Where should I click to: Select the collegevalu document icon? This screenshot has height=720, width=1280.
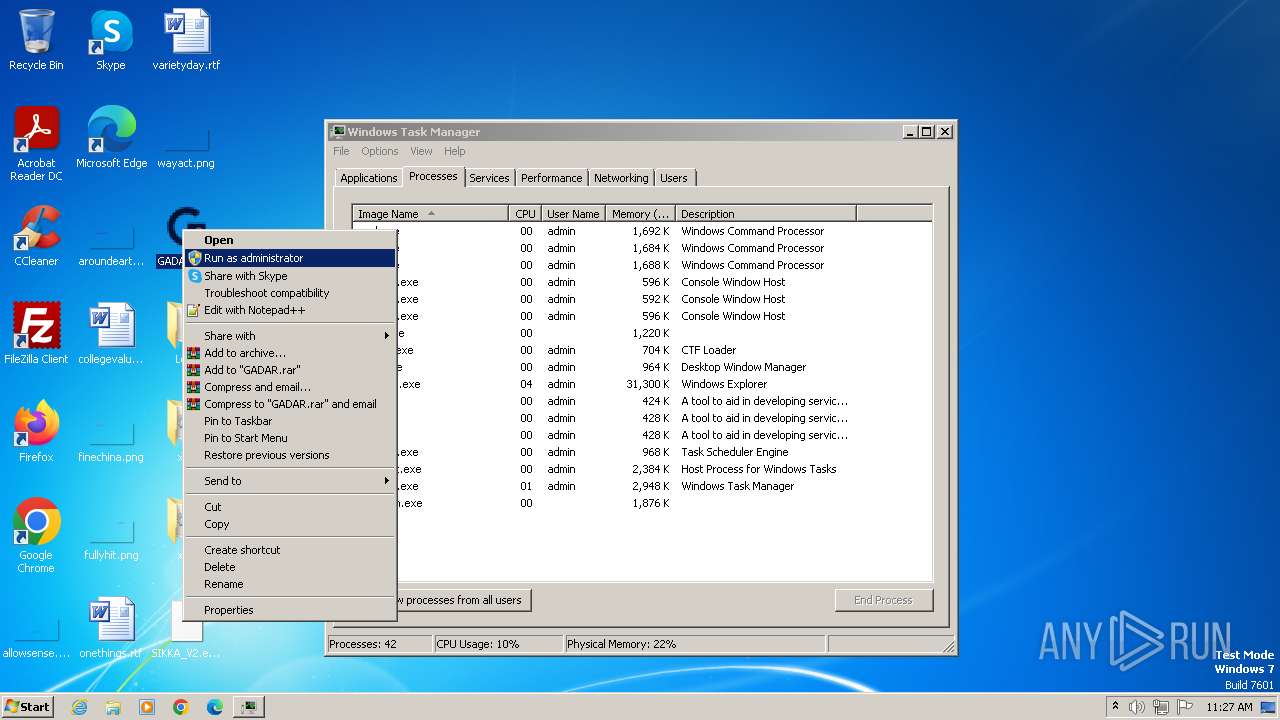click(111, 334)
